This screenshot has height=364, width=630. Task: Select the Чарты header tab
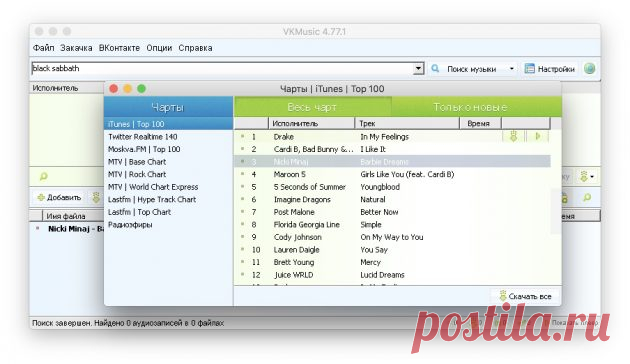click(x=168, y=107)
